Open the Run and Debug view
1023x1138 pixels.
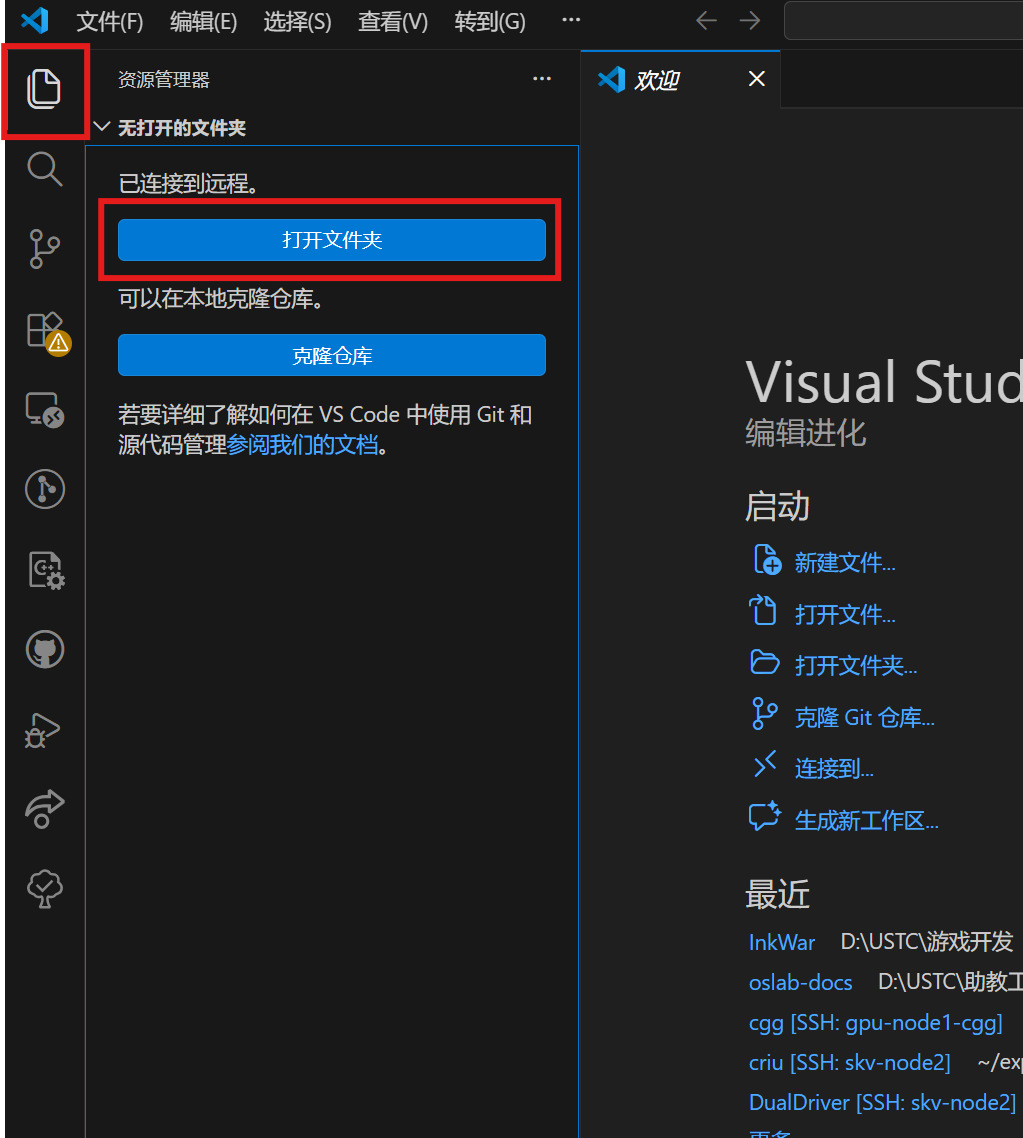pos(43,731)
